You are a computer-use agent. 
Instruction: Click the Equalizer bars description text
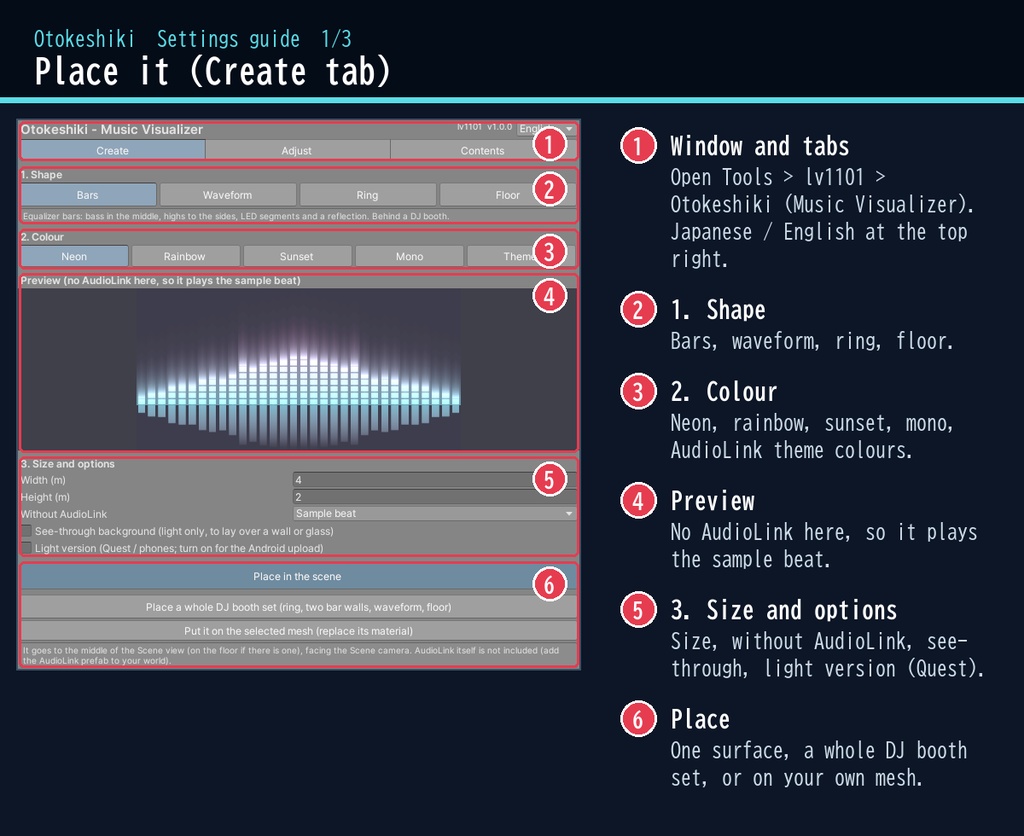[x=236, y=216]
